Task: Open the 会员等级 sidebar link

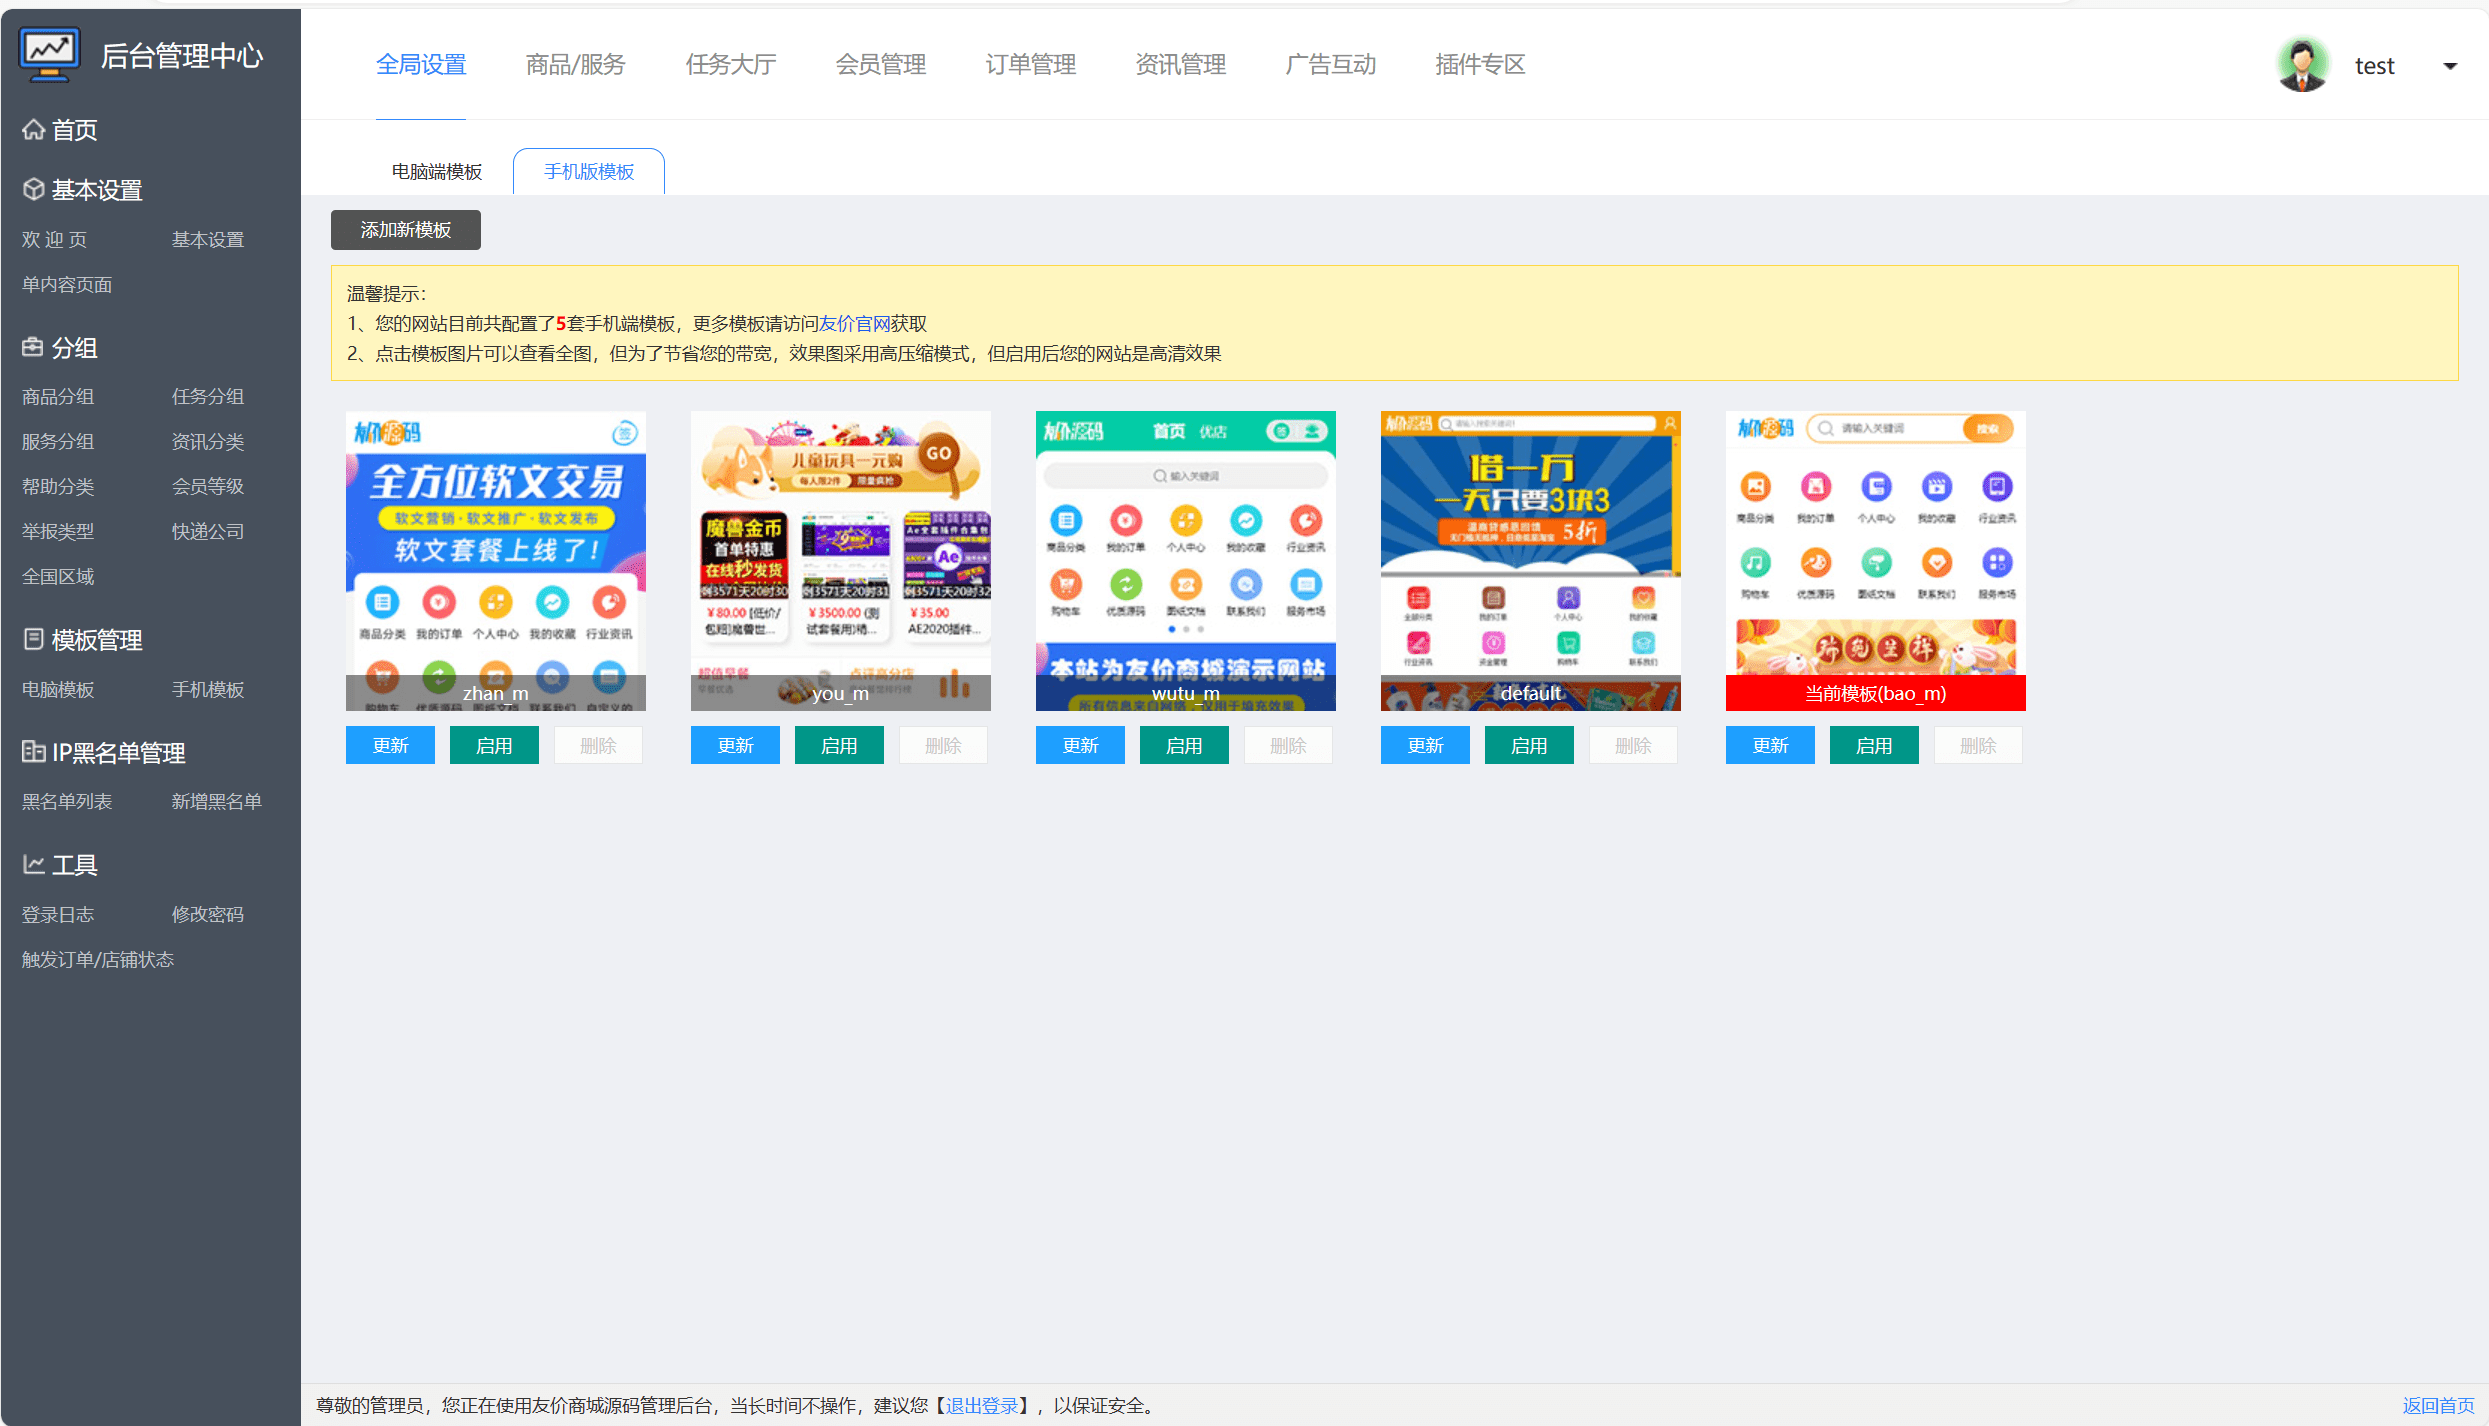Action: [x=208, y=487]
